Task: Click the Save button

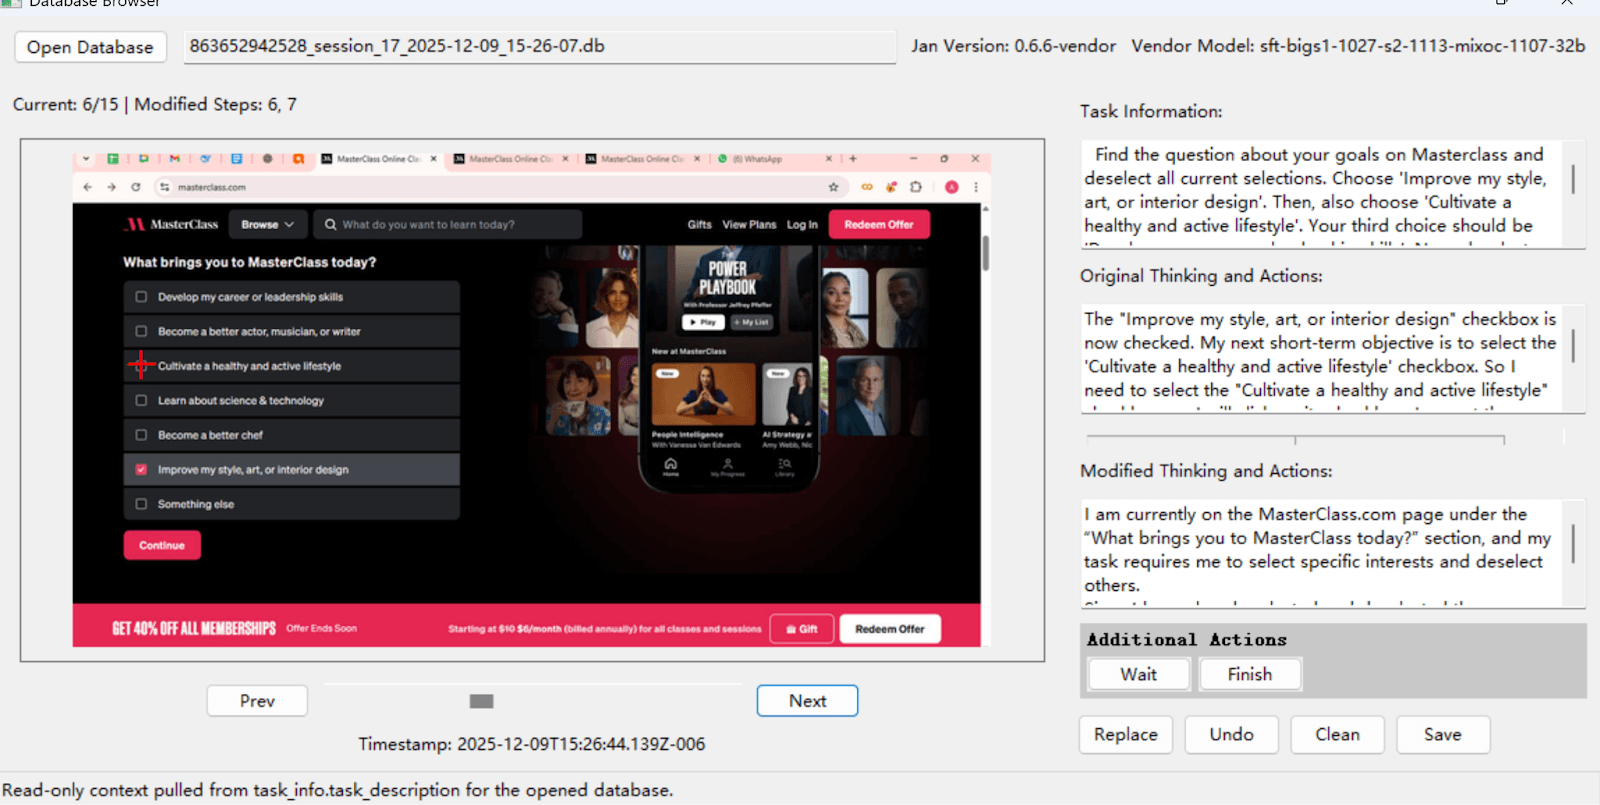Action: 1443,735
